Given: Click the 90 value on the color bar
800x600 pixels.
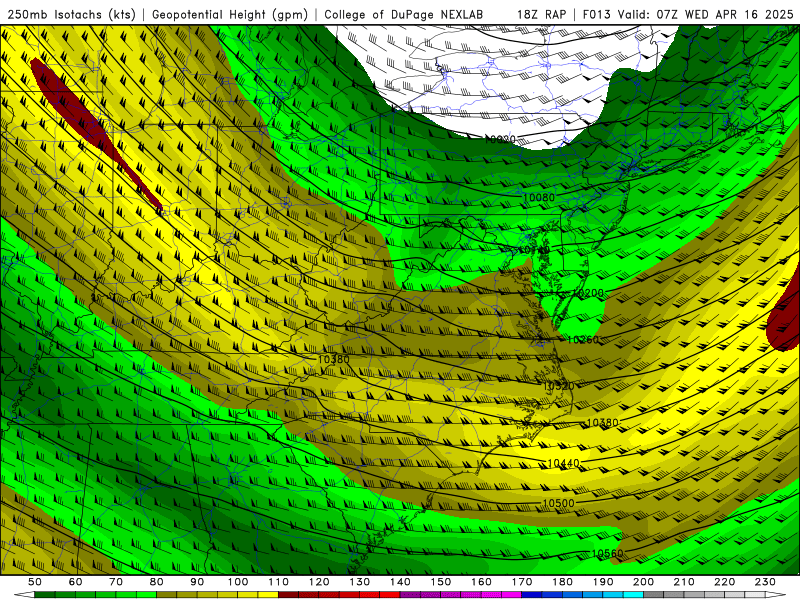Looking at the screenshot, I should pyautogui.click(x=197, y=582).
